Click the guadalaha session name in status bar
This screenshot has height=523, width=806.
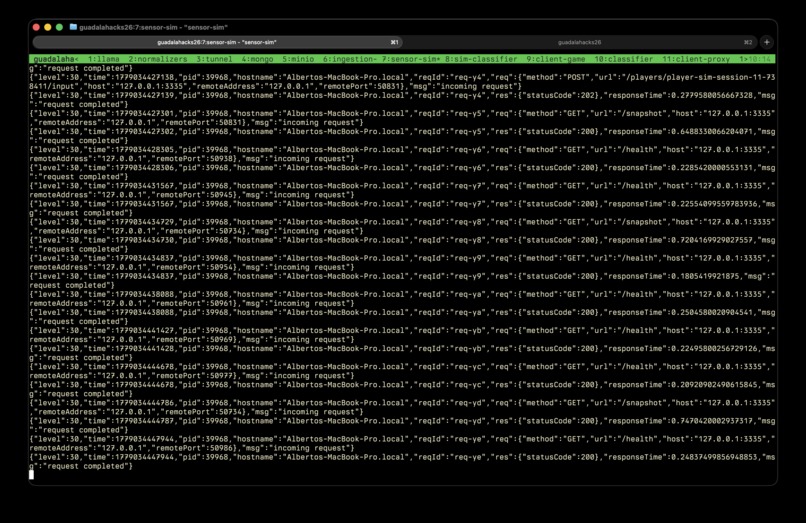click(56, 59)
